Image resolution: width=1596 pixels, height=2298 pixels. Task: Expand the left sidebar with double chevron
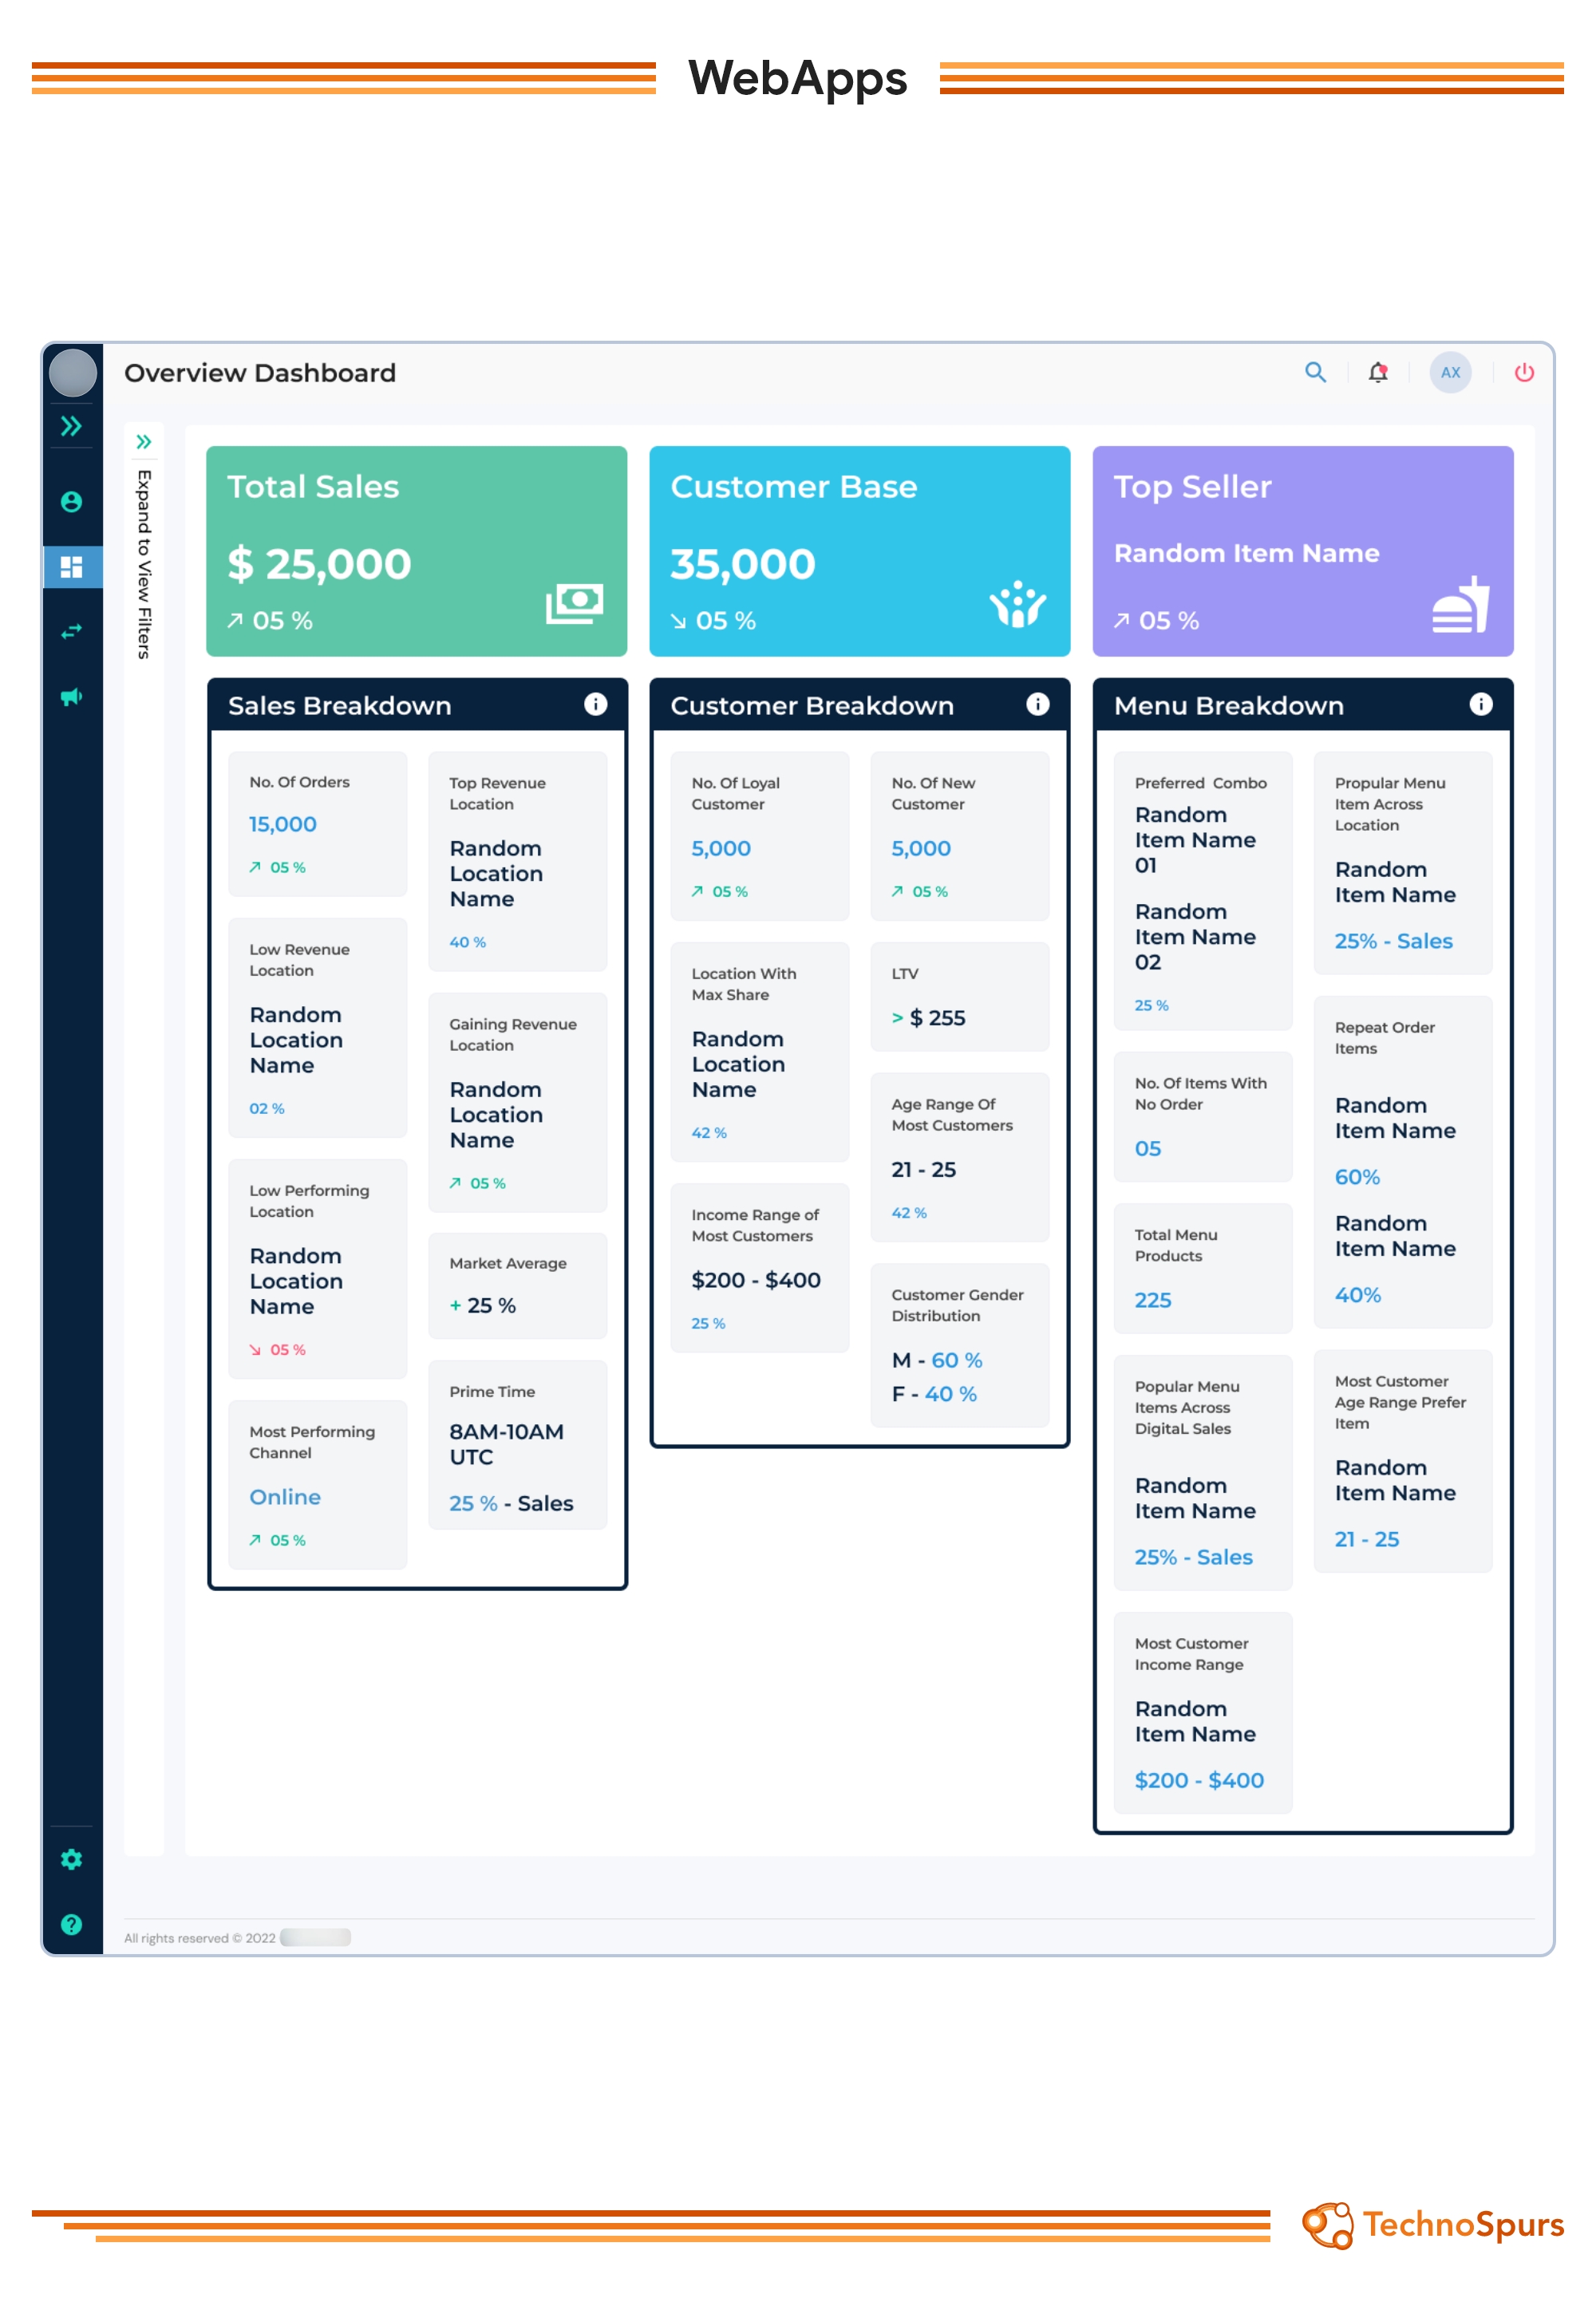(71, 427)
